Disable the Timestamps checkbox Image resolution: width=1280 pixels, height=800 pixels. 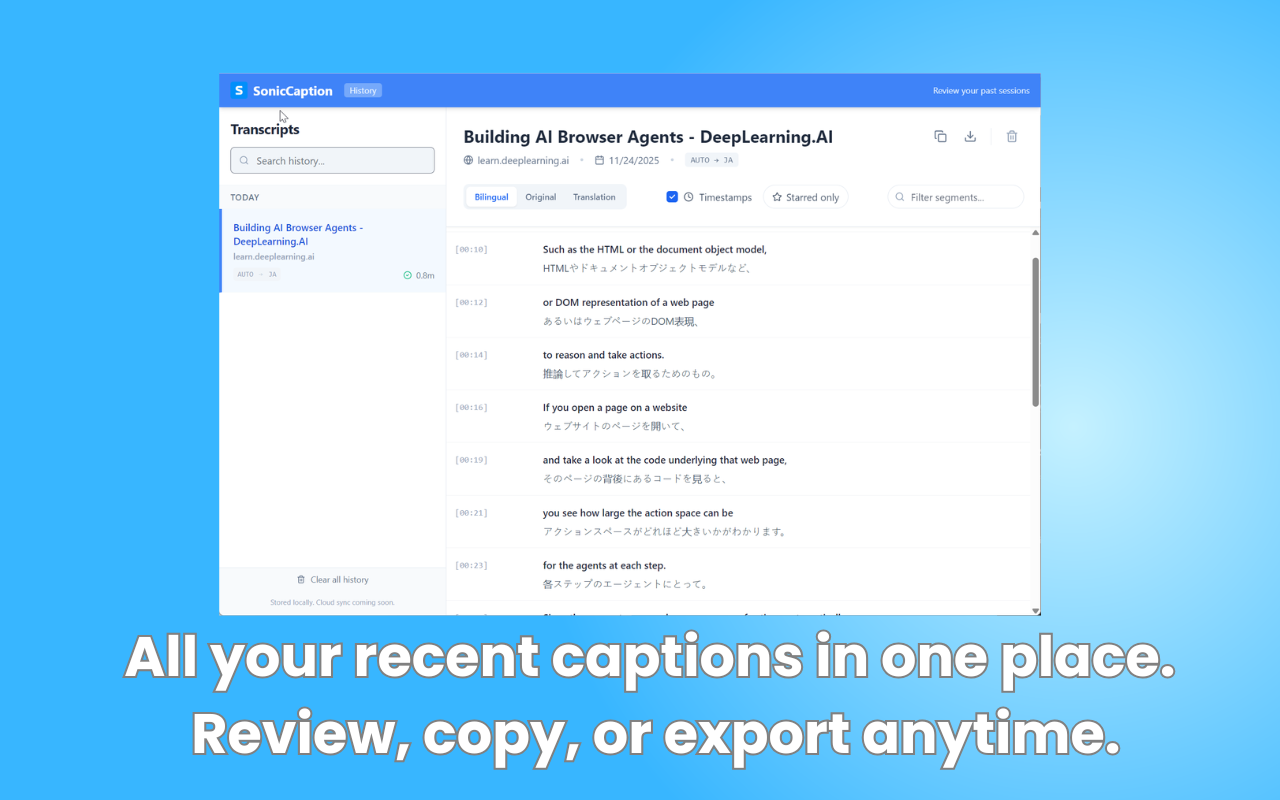tap(672, 197)
